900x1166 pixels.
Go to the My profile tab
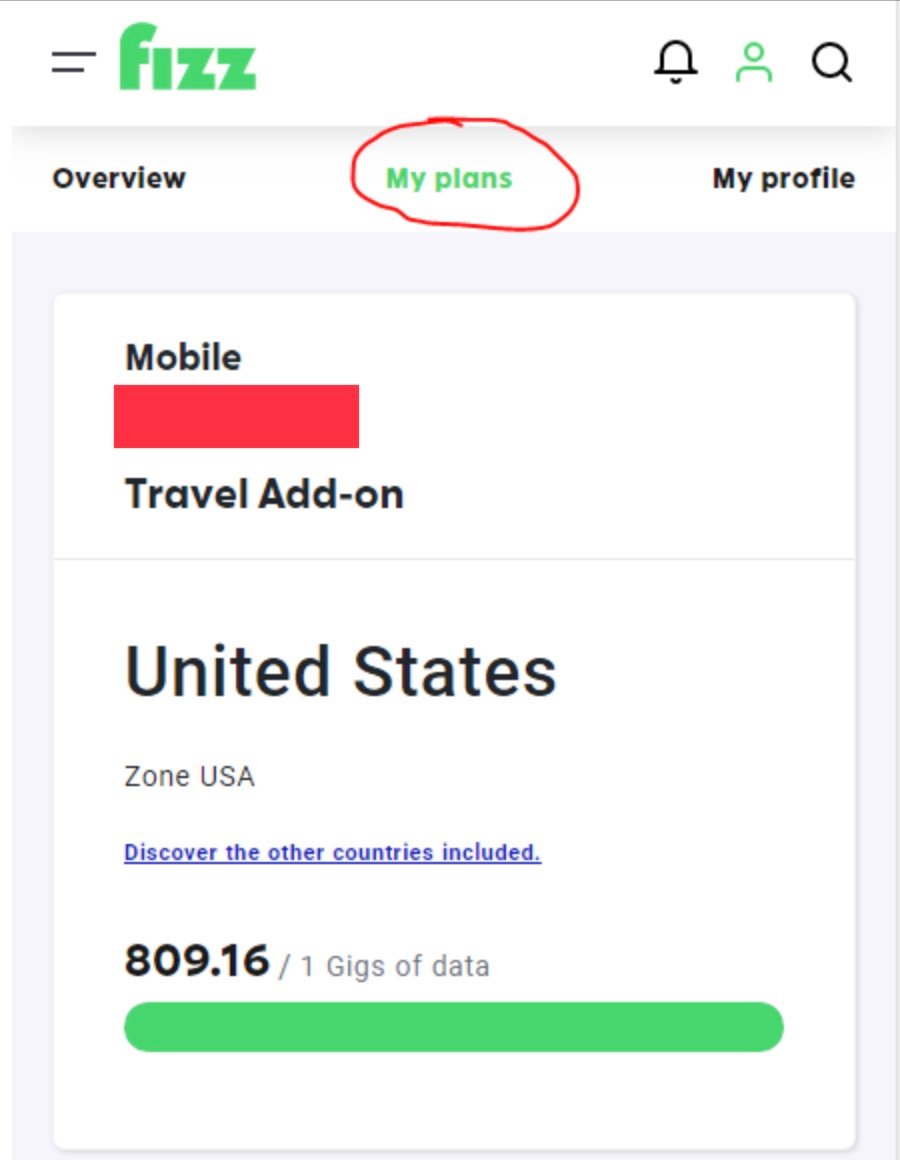(783, 179)
